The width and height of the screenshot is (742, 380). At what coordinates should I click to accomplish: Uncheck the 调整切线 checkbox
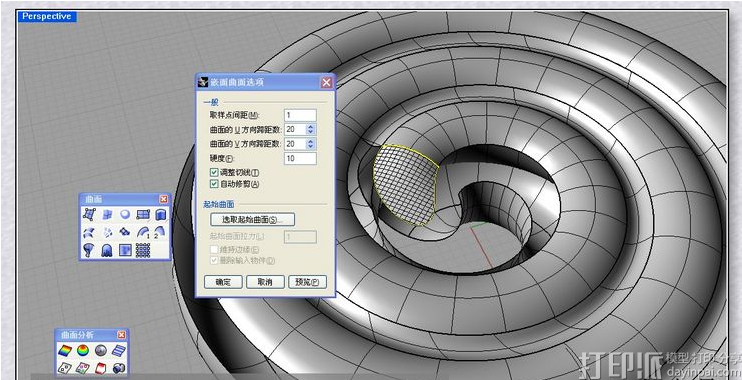214,173
